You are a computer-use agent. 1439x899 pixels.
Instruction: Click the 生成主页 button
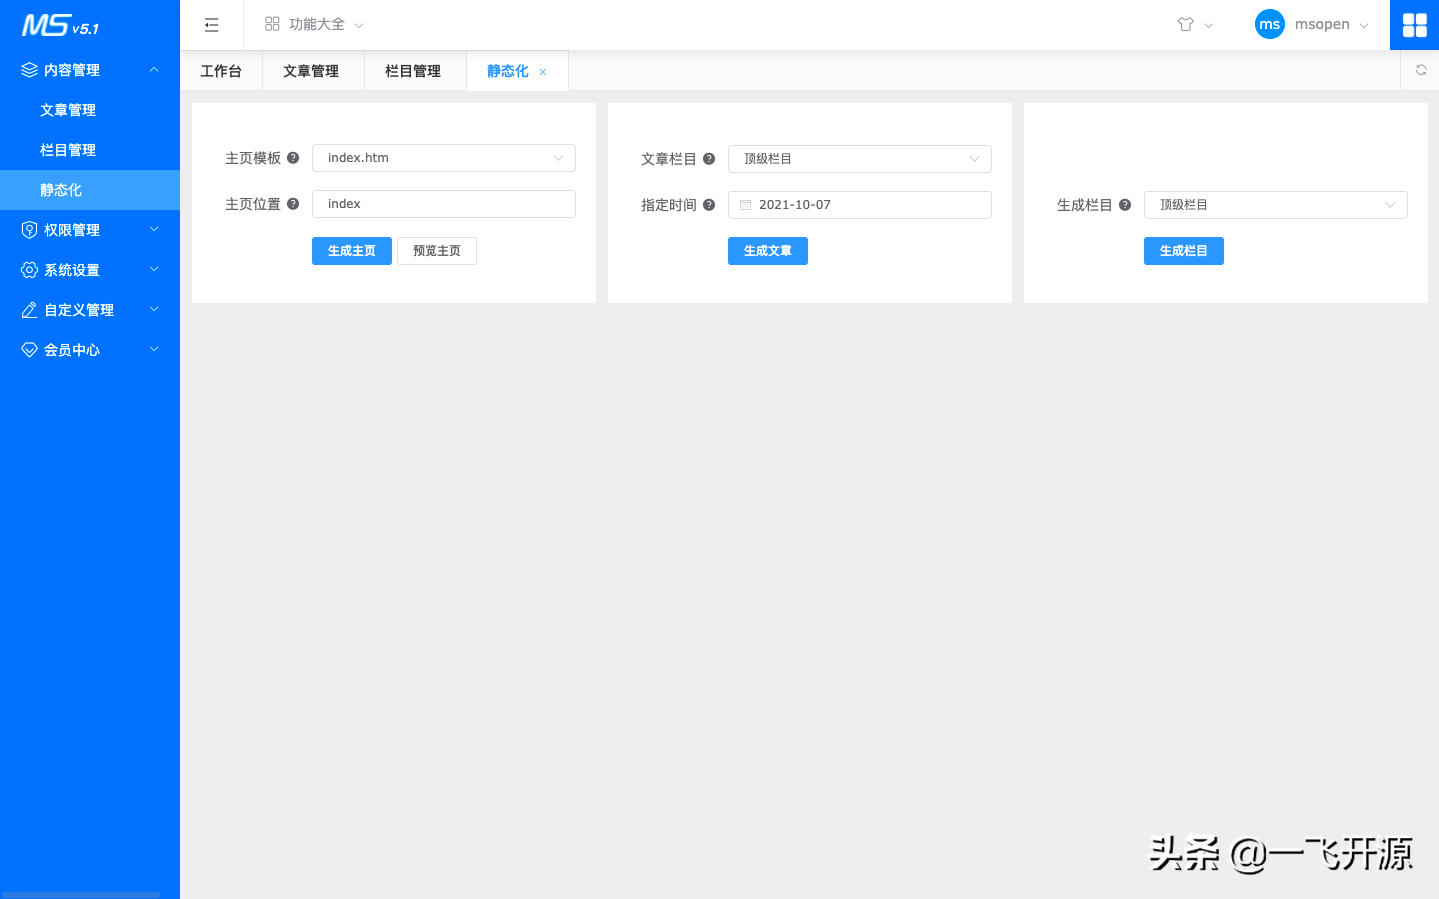pos(351,250)
